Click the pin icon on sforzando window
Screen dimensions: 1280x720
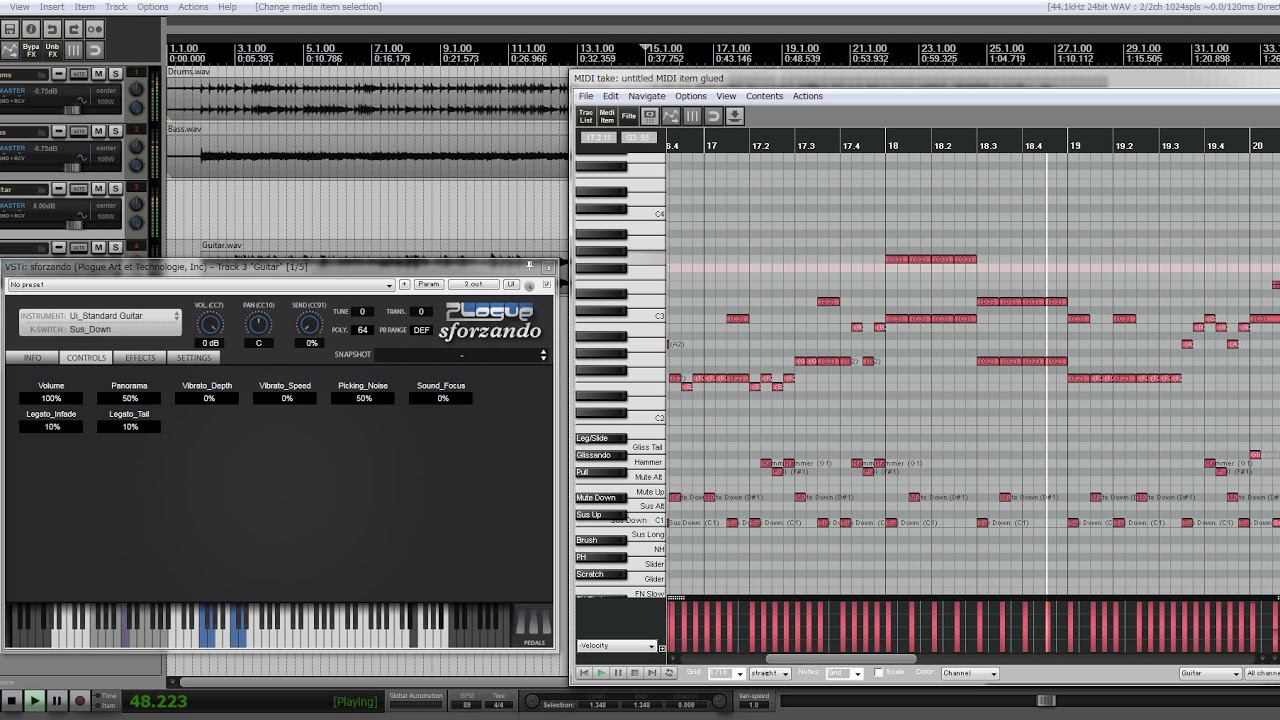pos(530,266)
